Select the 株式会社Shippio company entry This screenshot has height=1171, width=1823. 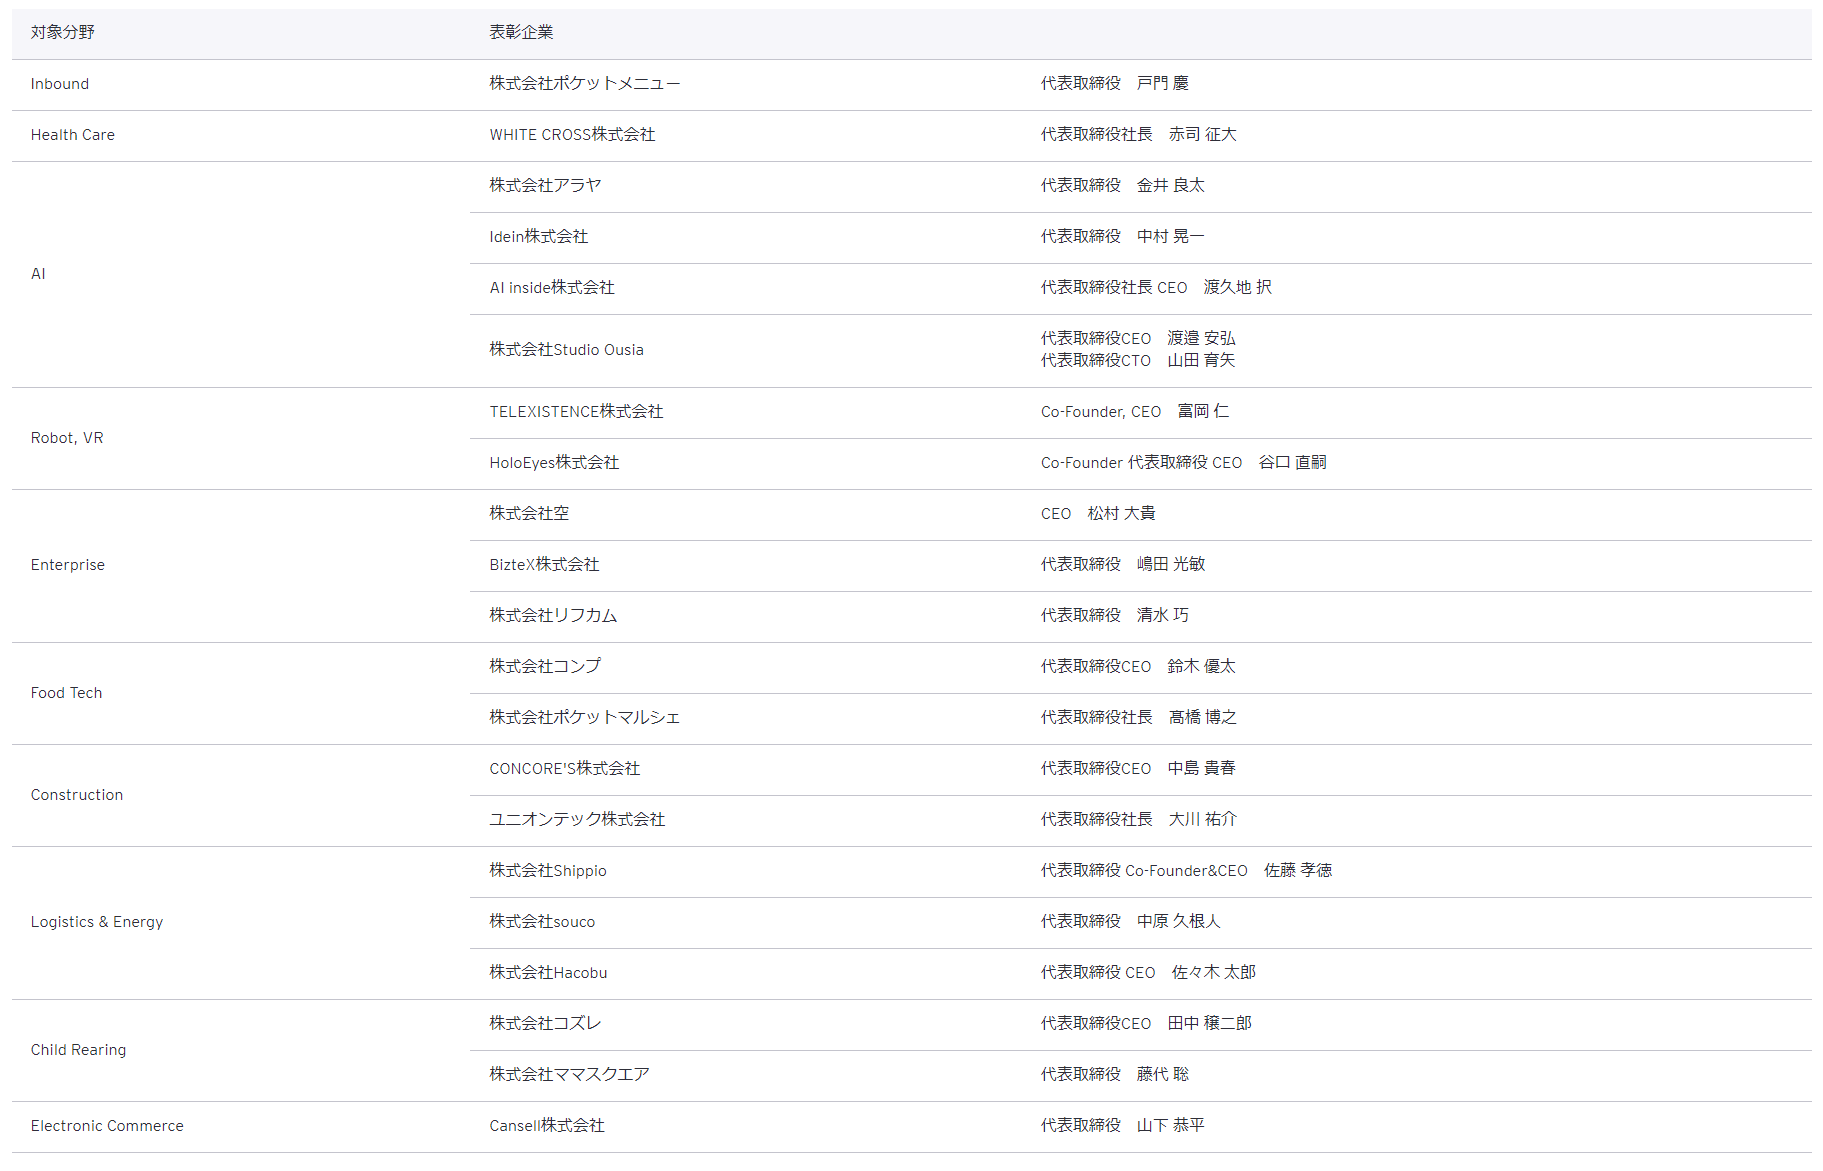coord(547,871)
